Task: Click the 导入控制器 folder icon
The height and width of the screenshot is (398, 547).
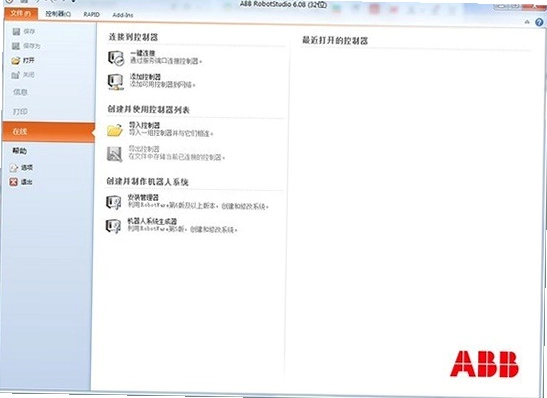Action: pos(115,130)
